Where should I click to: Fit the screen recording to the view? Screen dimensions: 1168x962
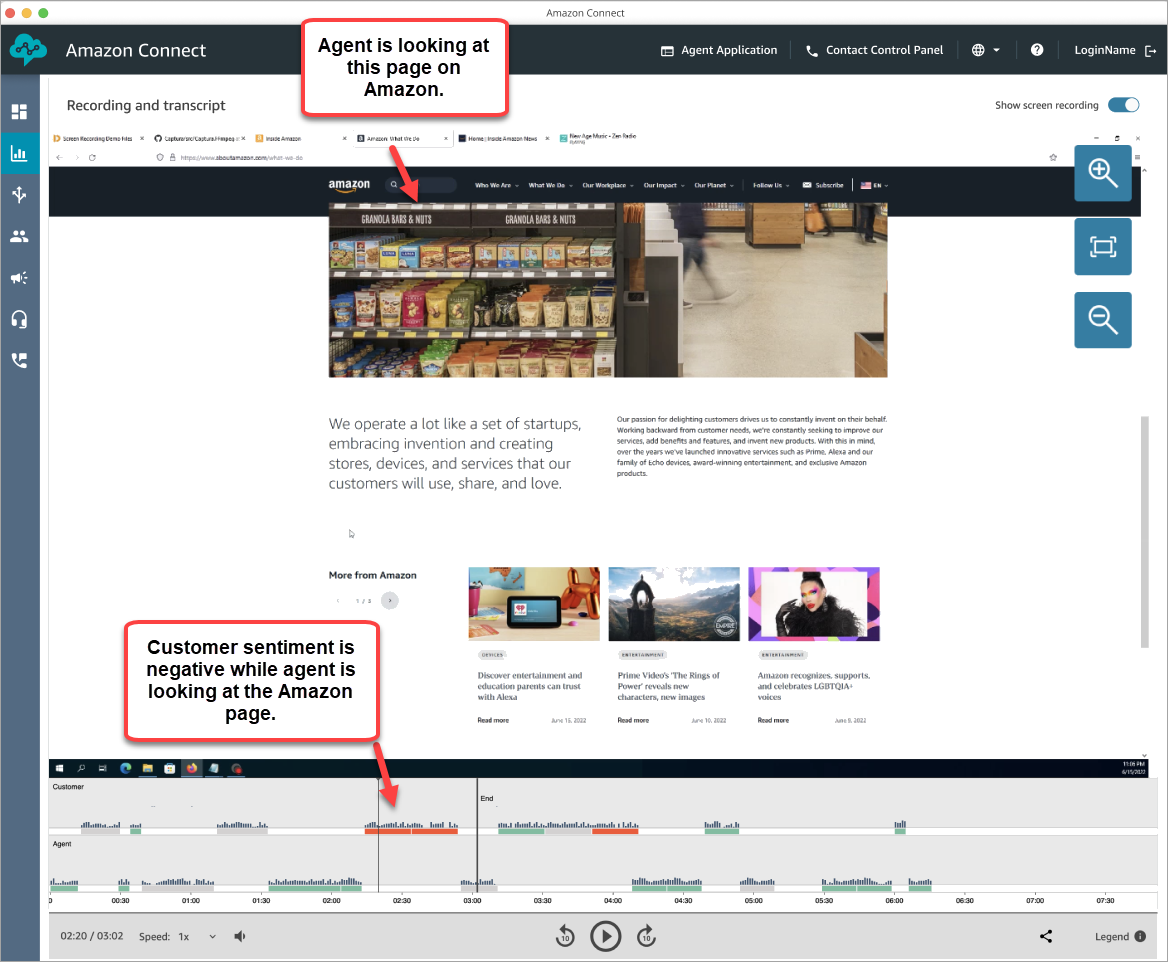1102,246
